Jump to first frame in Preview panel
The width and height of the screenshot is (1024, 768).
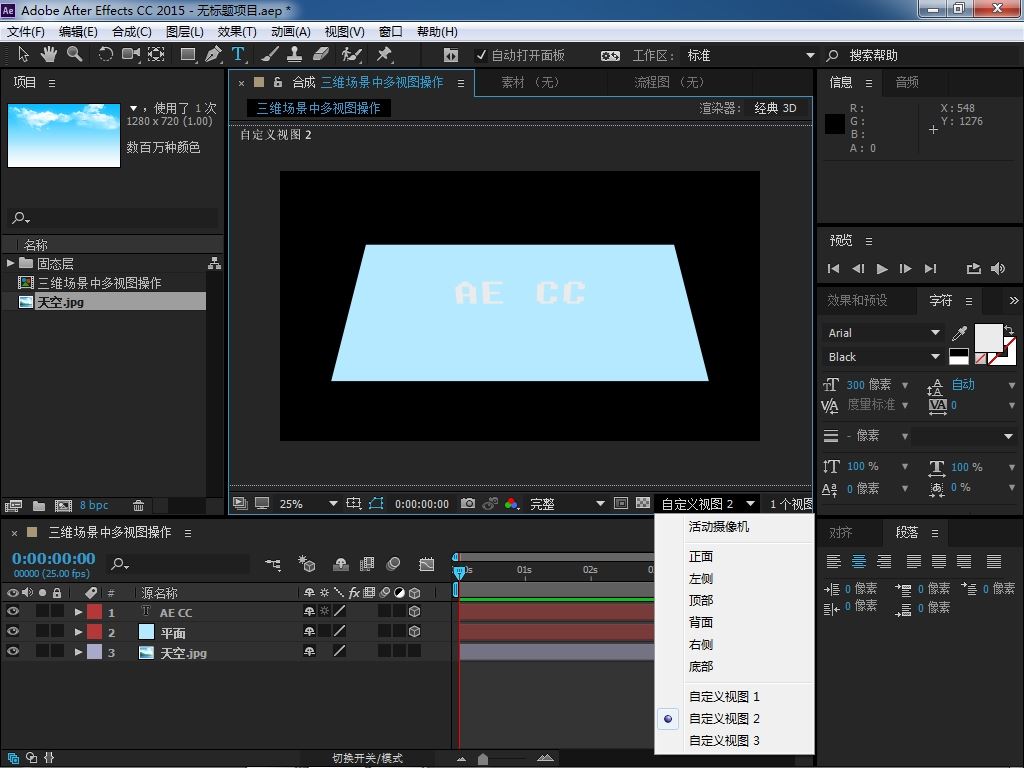tap(833, 268)
